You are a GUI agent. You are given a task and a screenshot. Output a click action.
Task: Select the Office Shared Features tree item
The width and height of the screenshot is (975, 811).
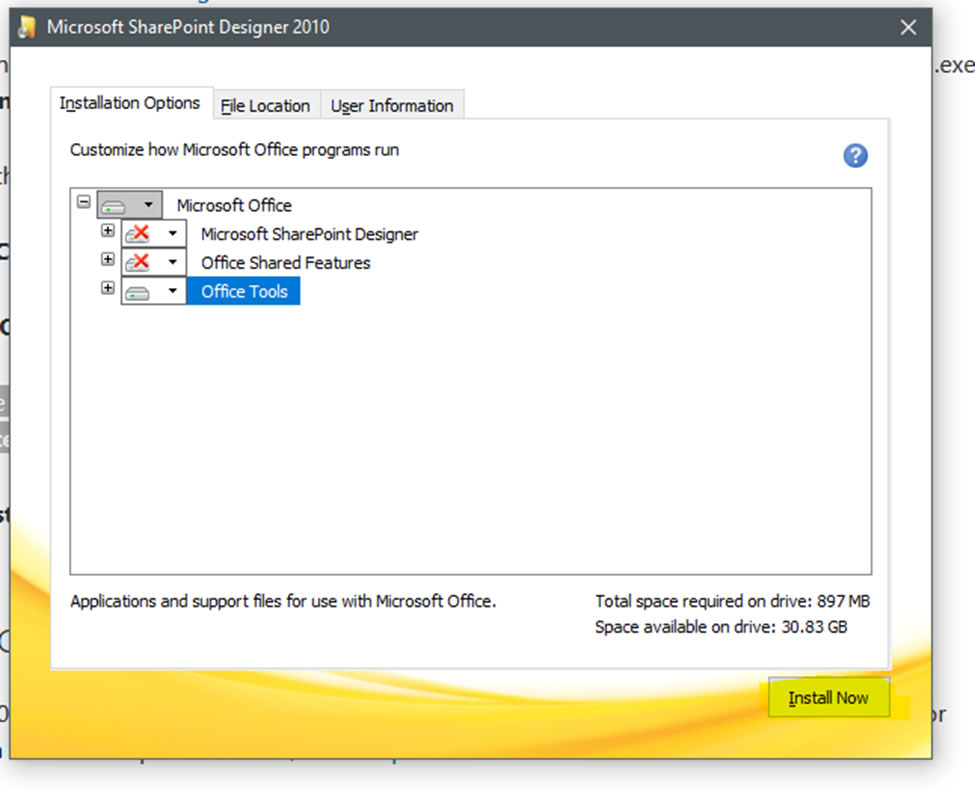(x=285, y=262)
